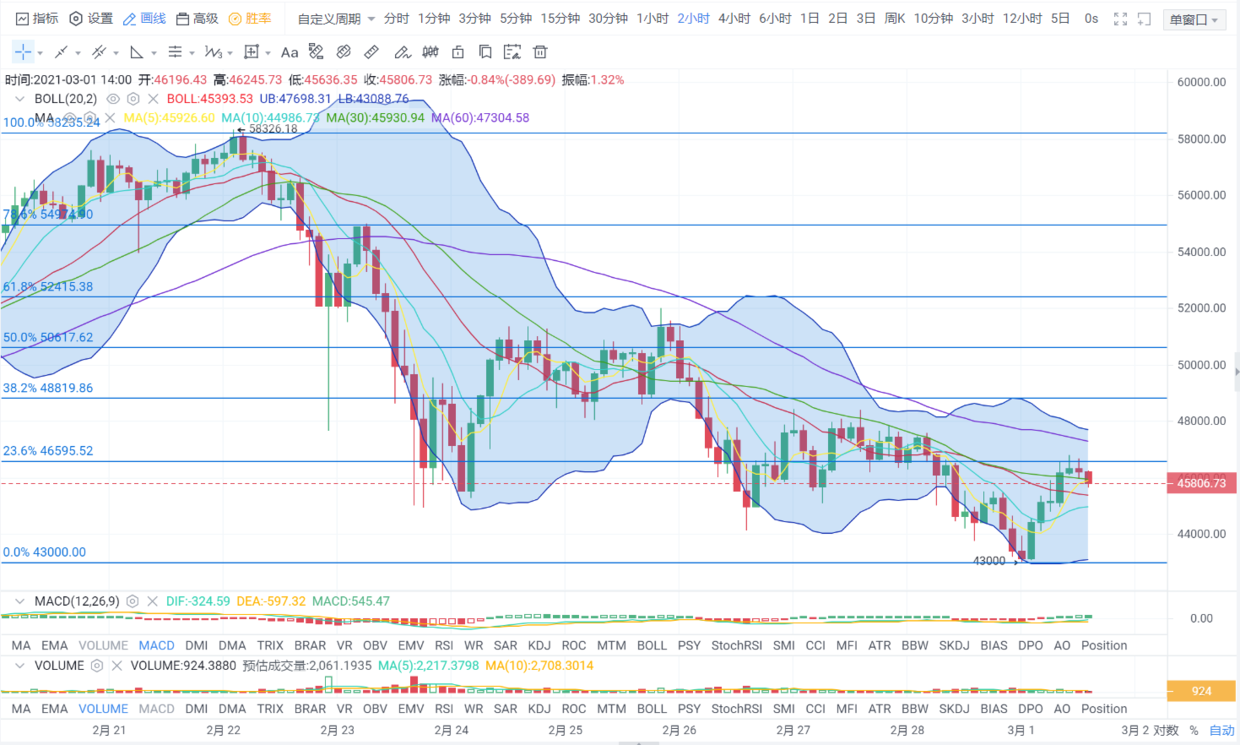The image size is (1240, 745).
Task: Select the 4小时 timeframe
Action: click(x=734, y=19)
